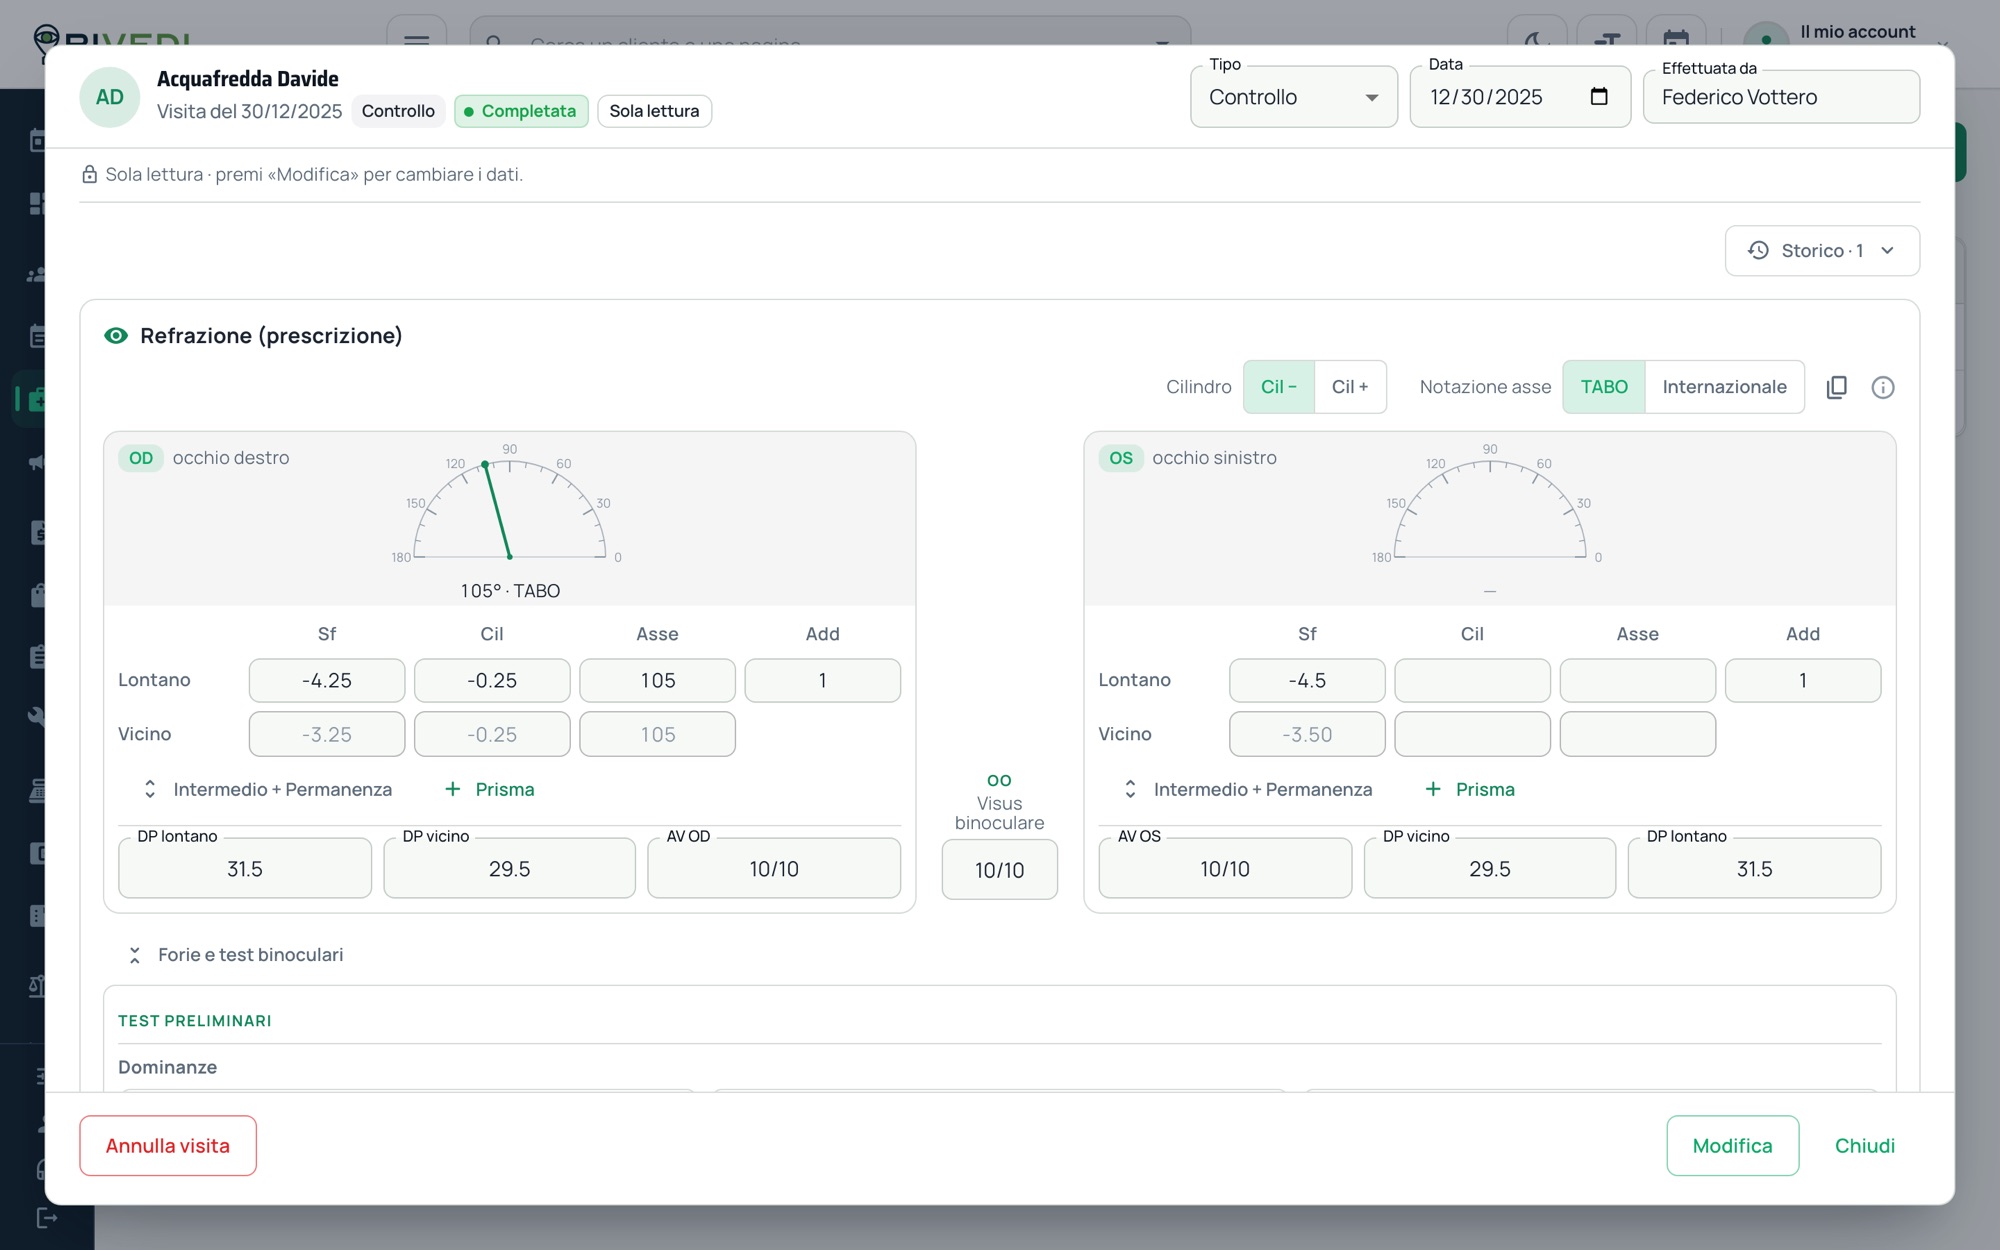Expand left eye Intermedio + Permanenza
The height and width of the screenshot is (1250, 2000).
(x=1248, y=789)
